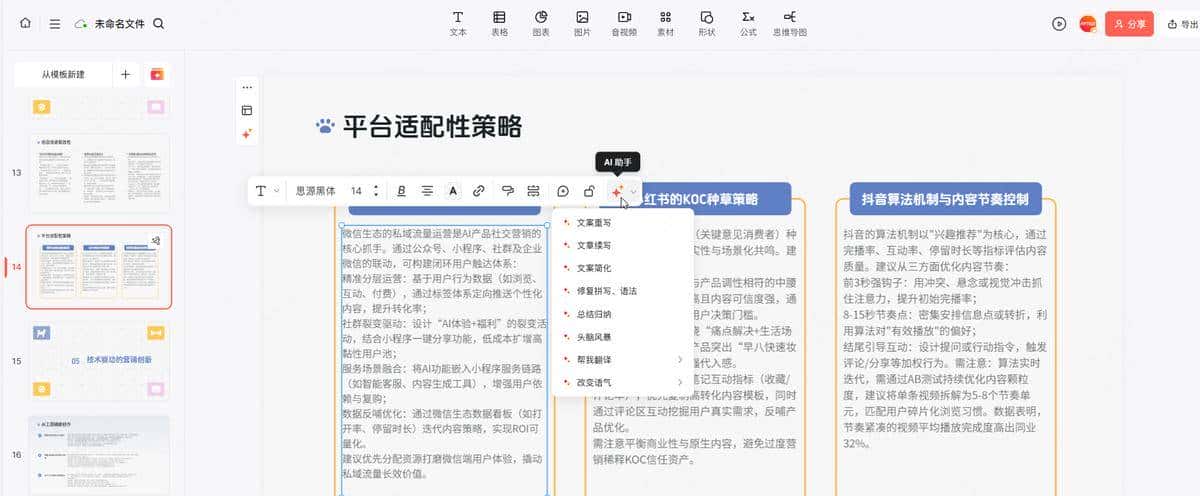This screenshot has height=496, width=1200.
Task: Insert a 图表 chart
Action: [541, 23]
